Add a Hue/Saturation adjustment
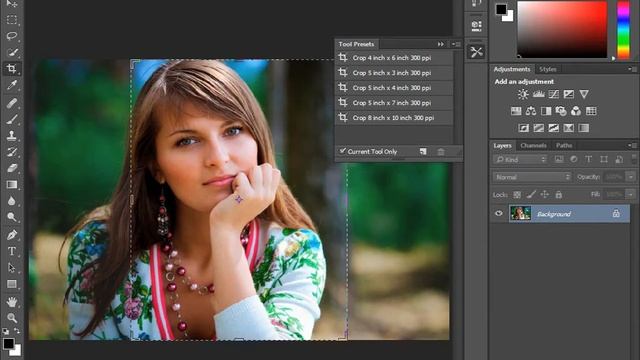 516,111
